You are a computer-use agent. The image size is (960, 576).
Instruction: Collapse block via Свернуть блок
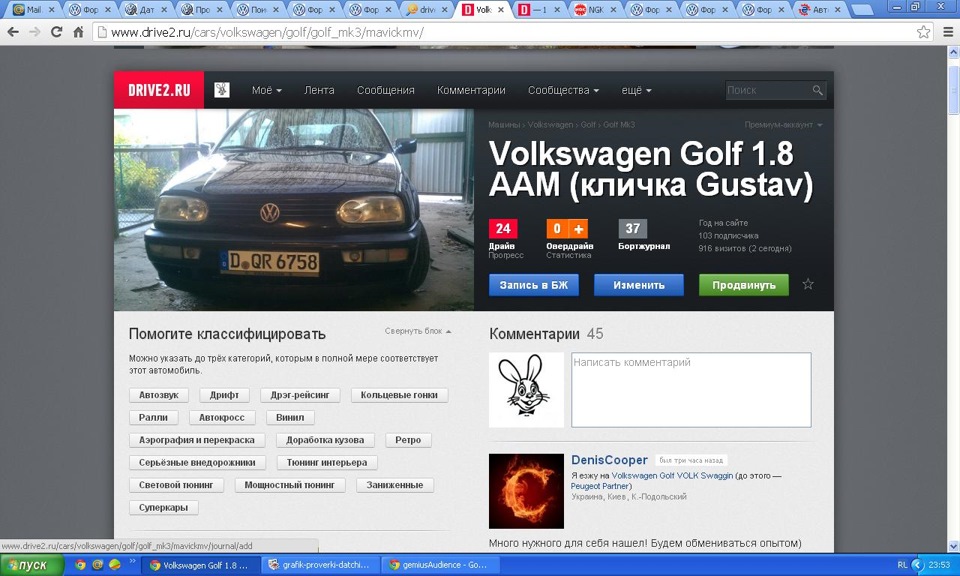(x=418, y=331)
